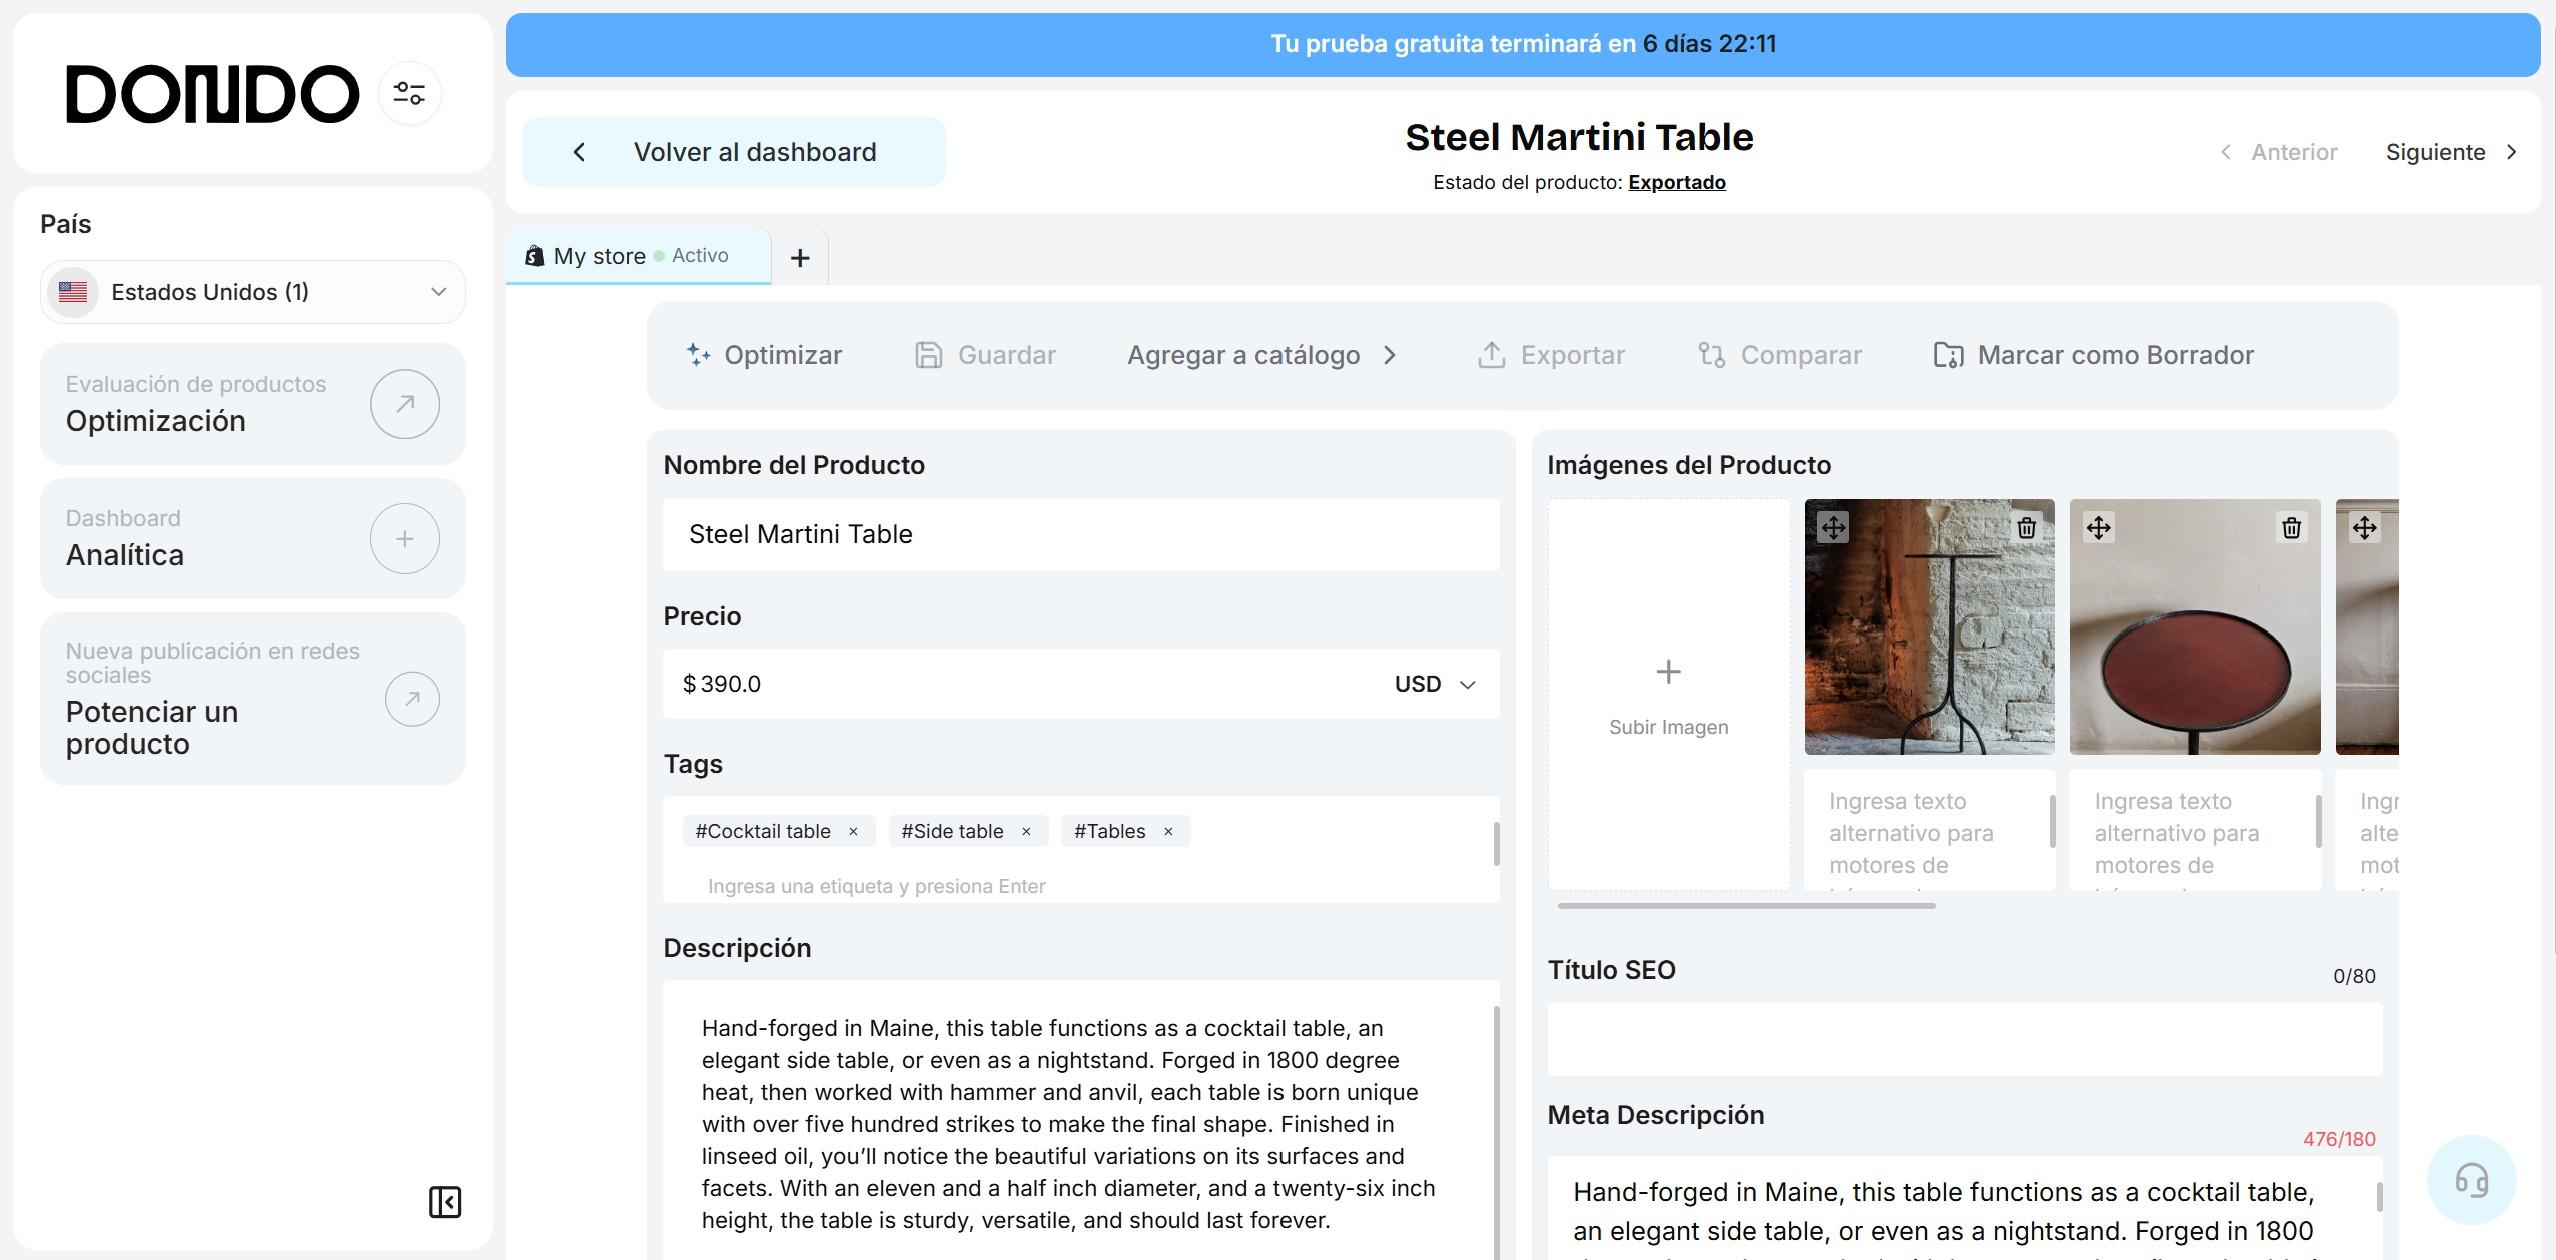Image resolution: width=2556 pixels, height=1260 pixels.
Task: Click Volver al dashboard button
Action: coord(733,152)
